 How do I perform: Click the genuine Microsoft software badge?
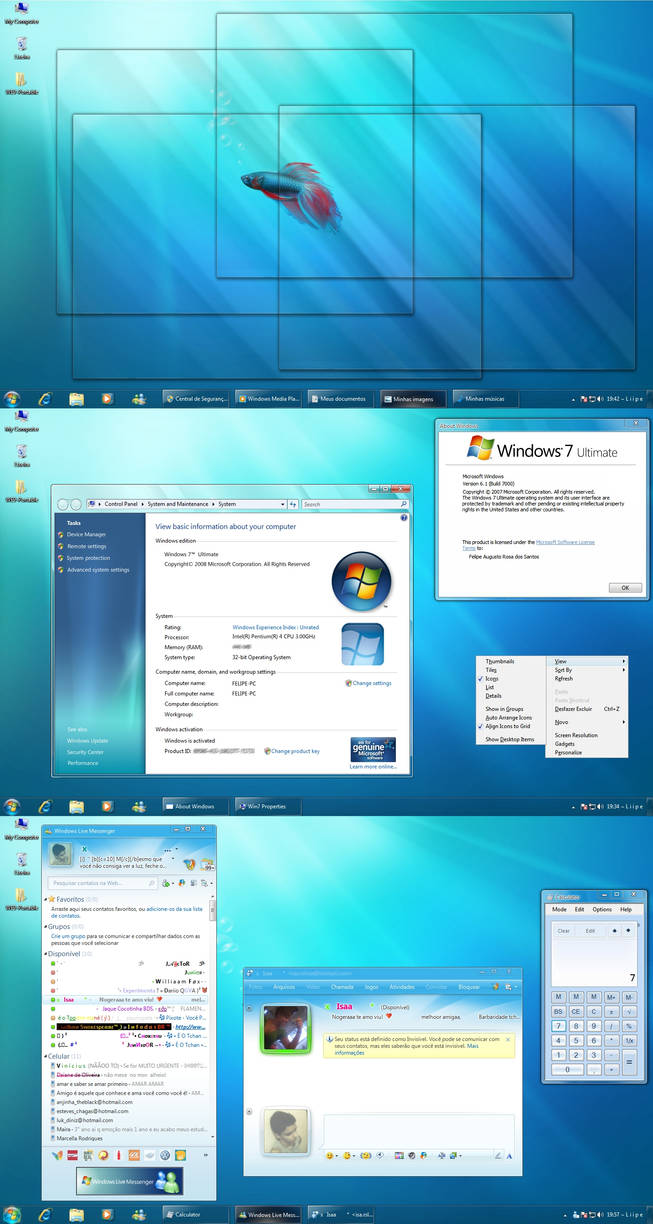click(x=372, y=750)
